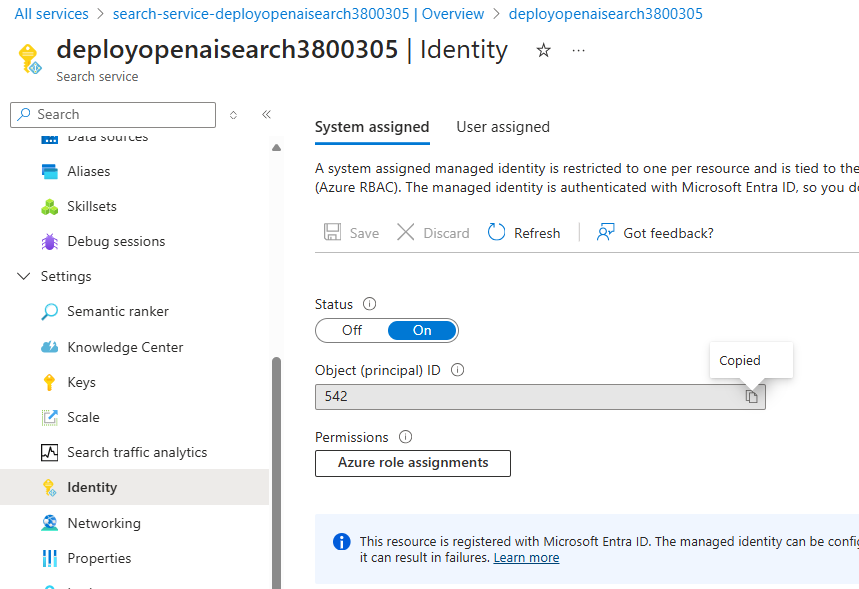Screen dimensions: 859x589
Task: Copy the Object principal ID to clipboard
Action: (752, 396)
